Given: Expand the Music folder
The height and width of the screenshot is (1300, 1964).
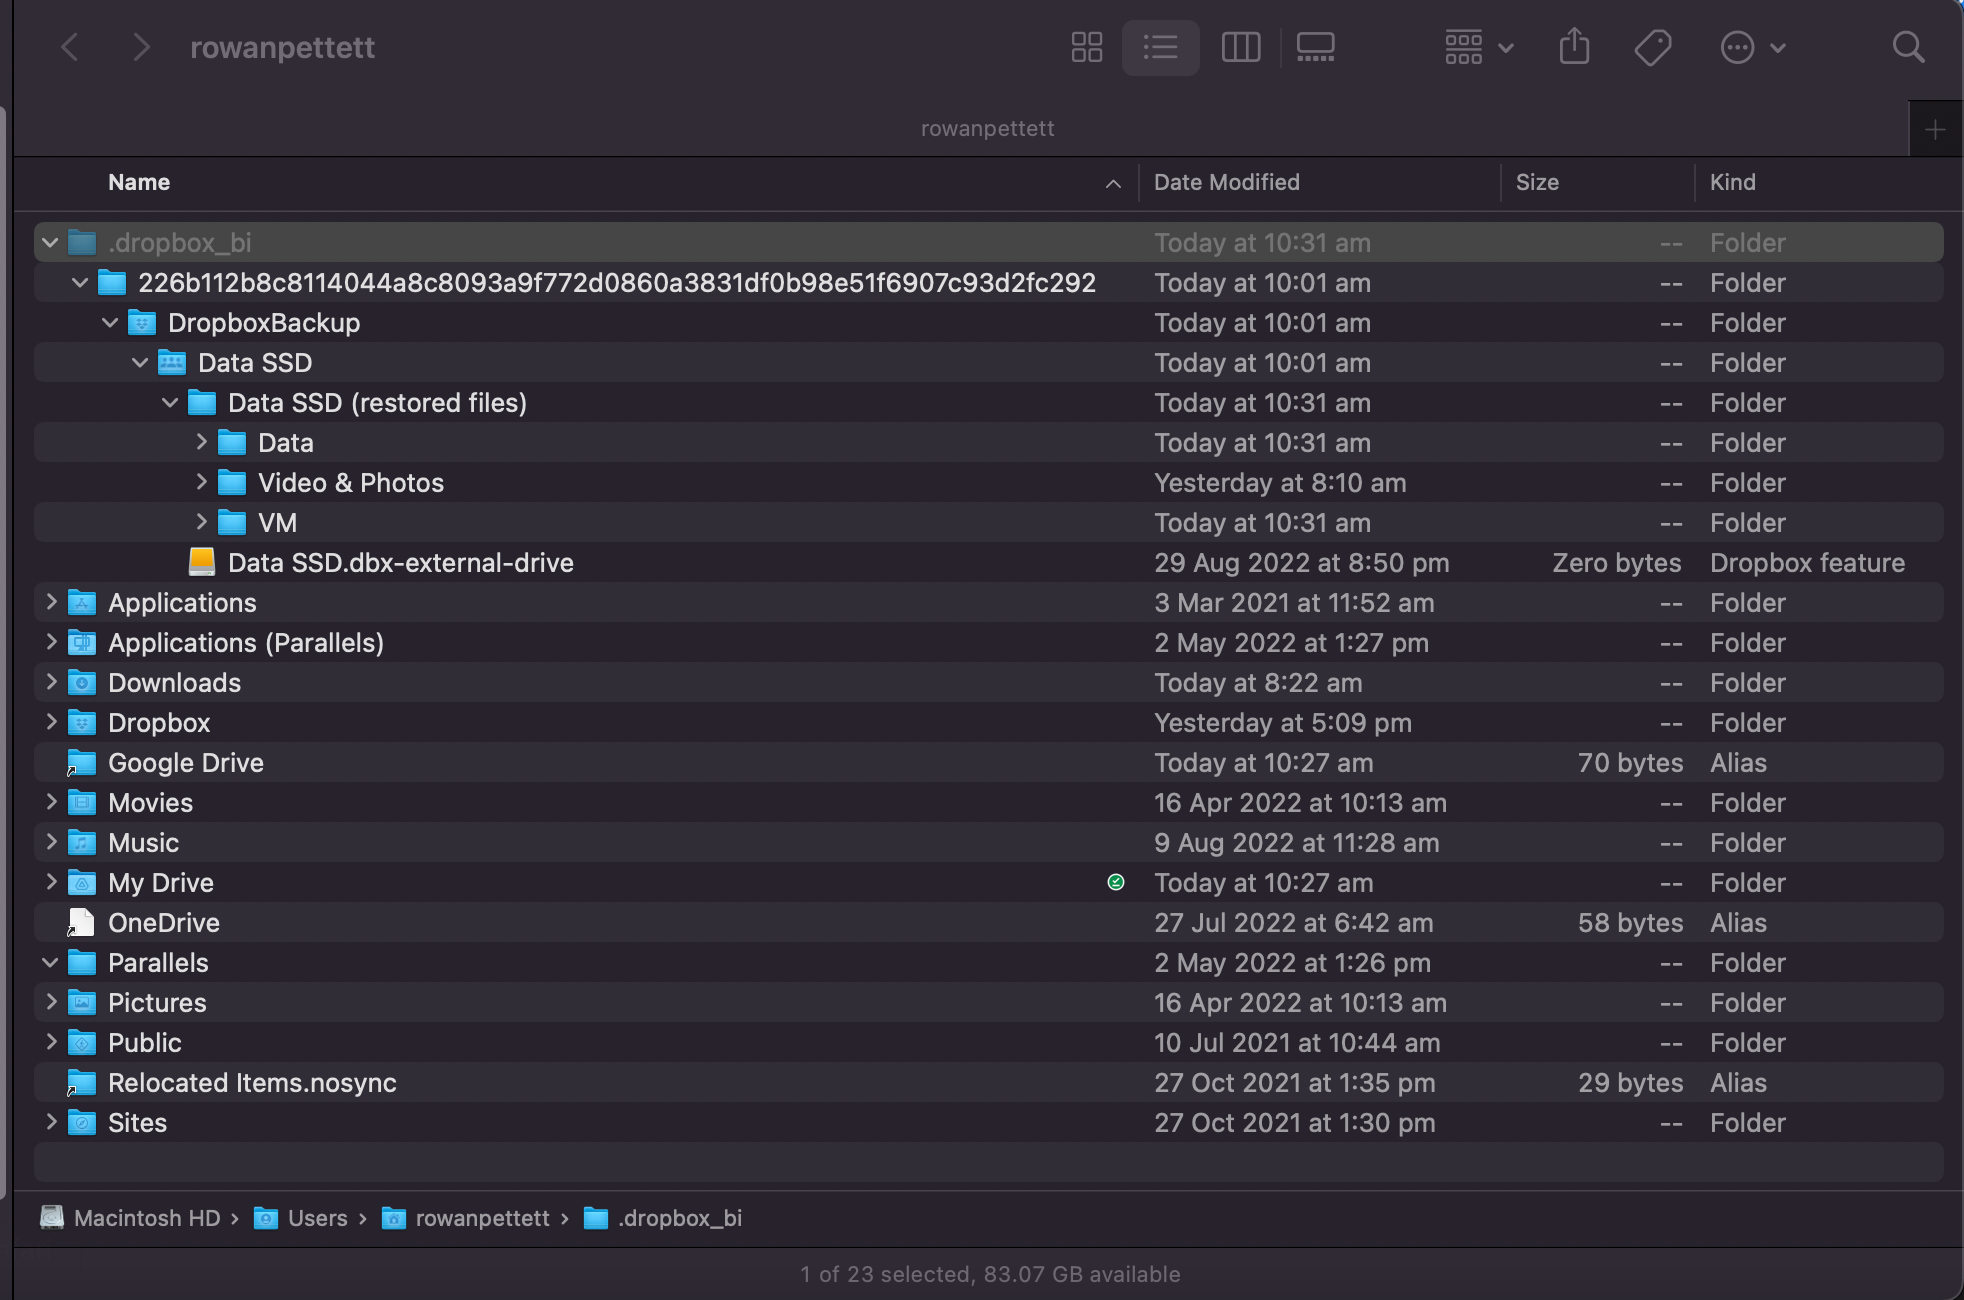Looking at the screenshot, I should (51, 841).
